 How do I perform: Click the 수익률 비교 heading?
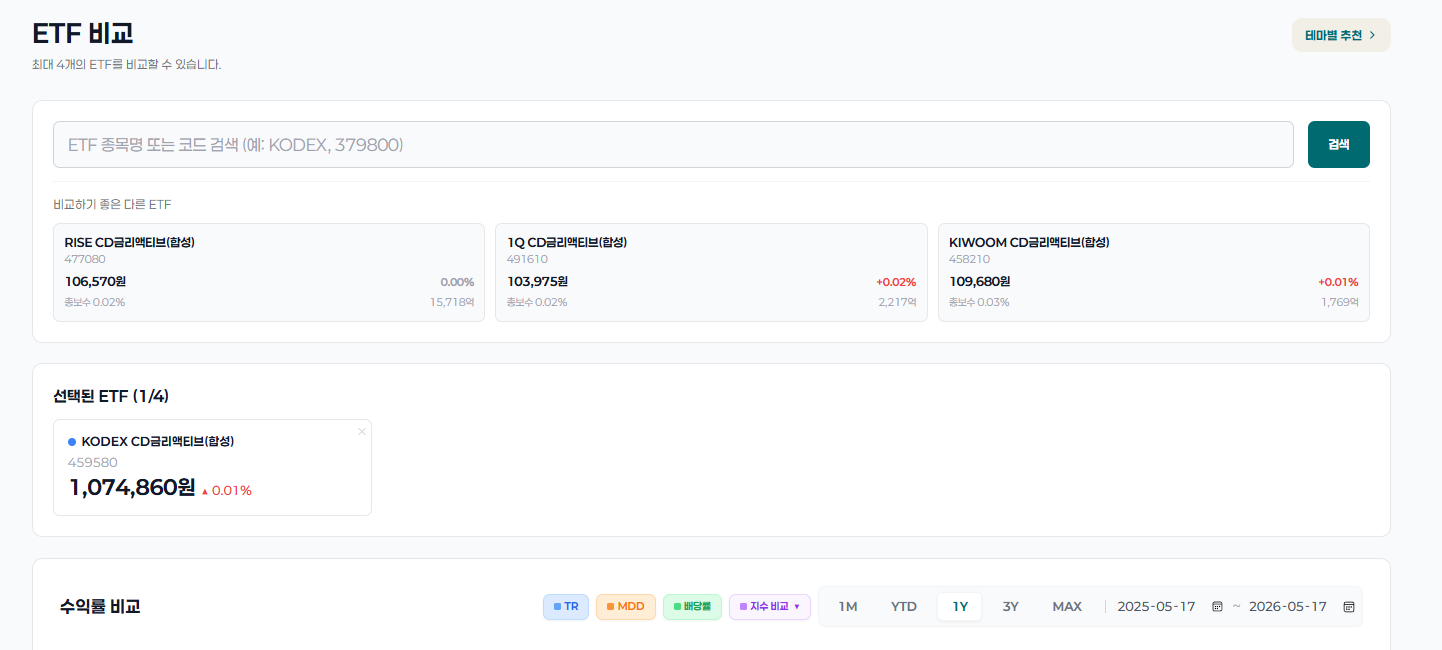[100, 607]
